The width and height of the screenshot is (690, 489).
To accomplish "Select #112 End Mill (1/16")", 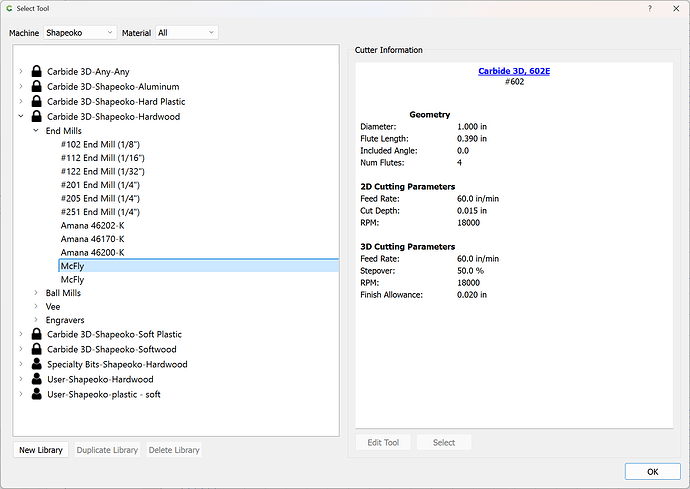I will coord(103,158).
